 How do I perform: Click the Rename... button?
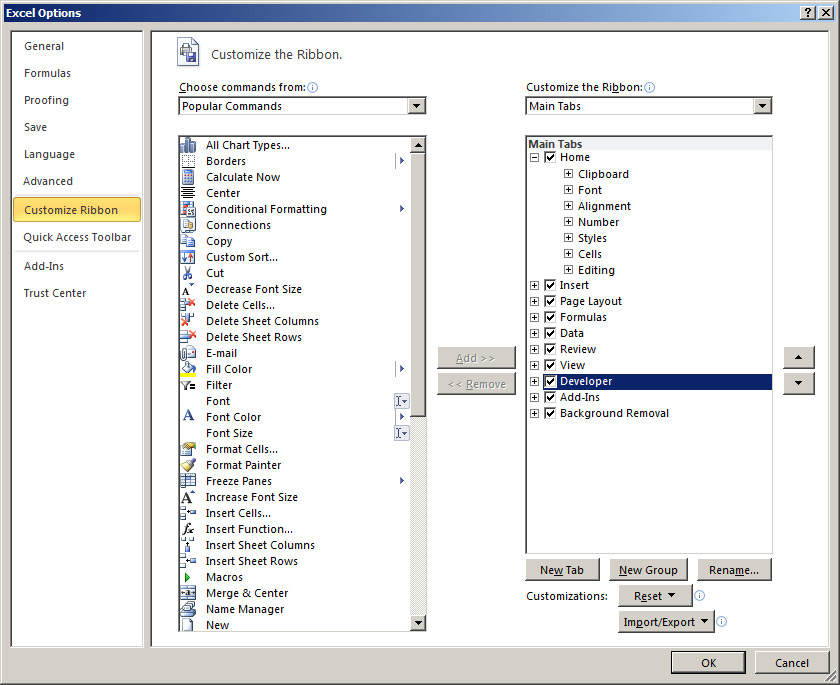(x=734, y=570)
